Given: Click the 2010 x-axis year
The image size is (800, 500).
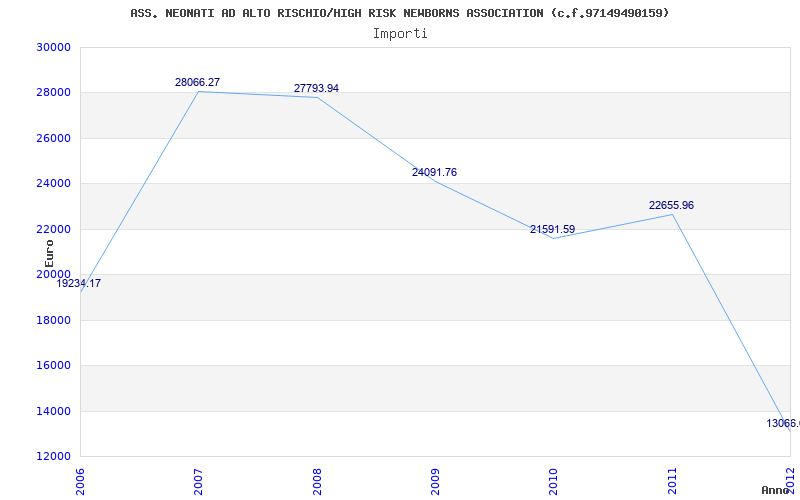Looking at the screenshot, I should tap(554, 481).
